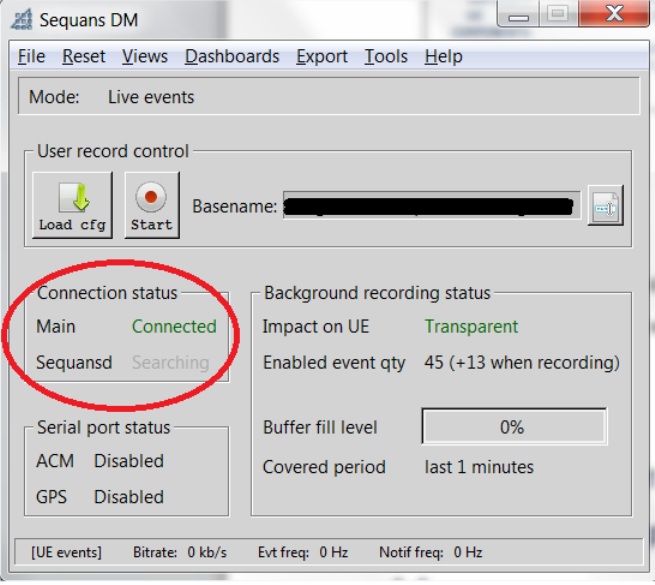Click the Live events mode text

pos(151,97)
